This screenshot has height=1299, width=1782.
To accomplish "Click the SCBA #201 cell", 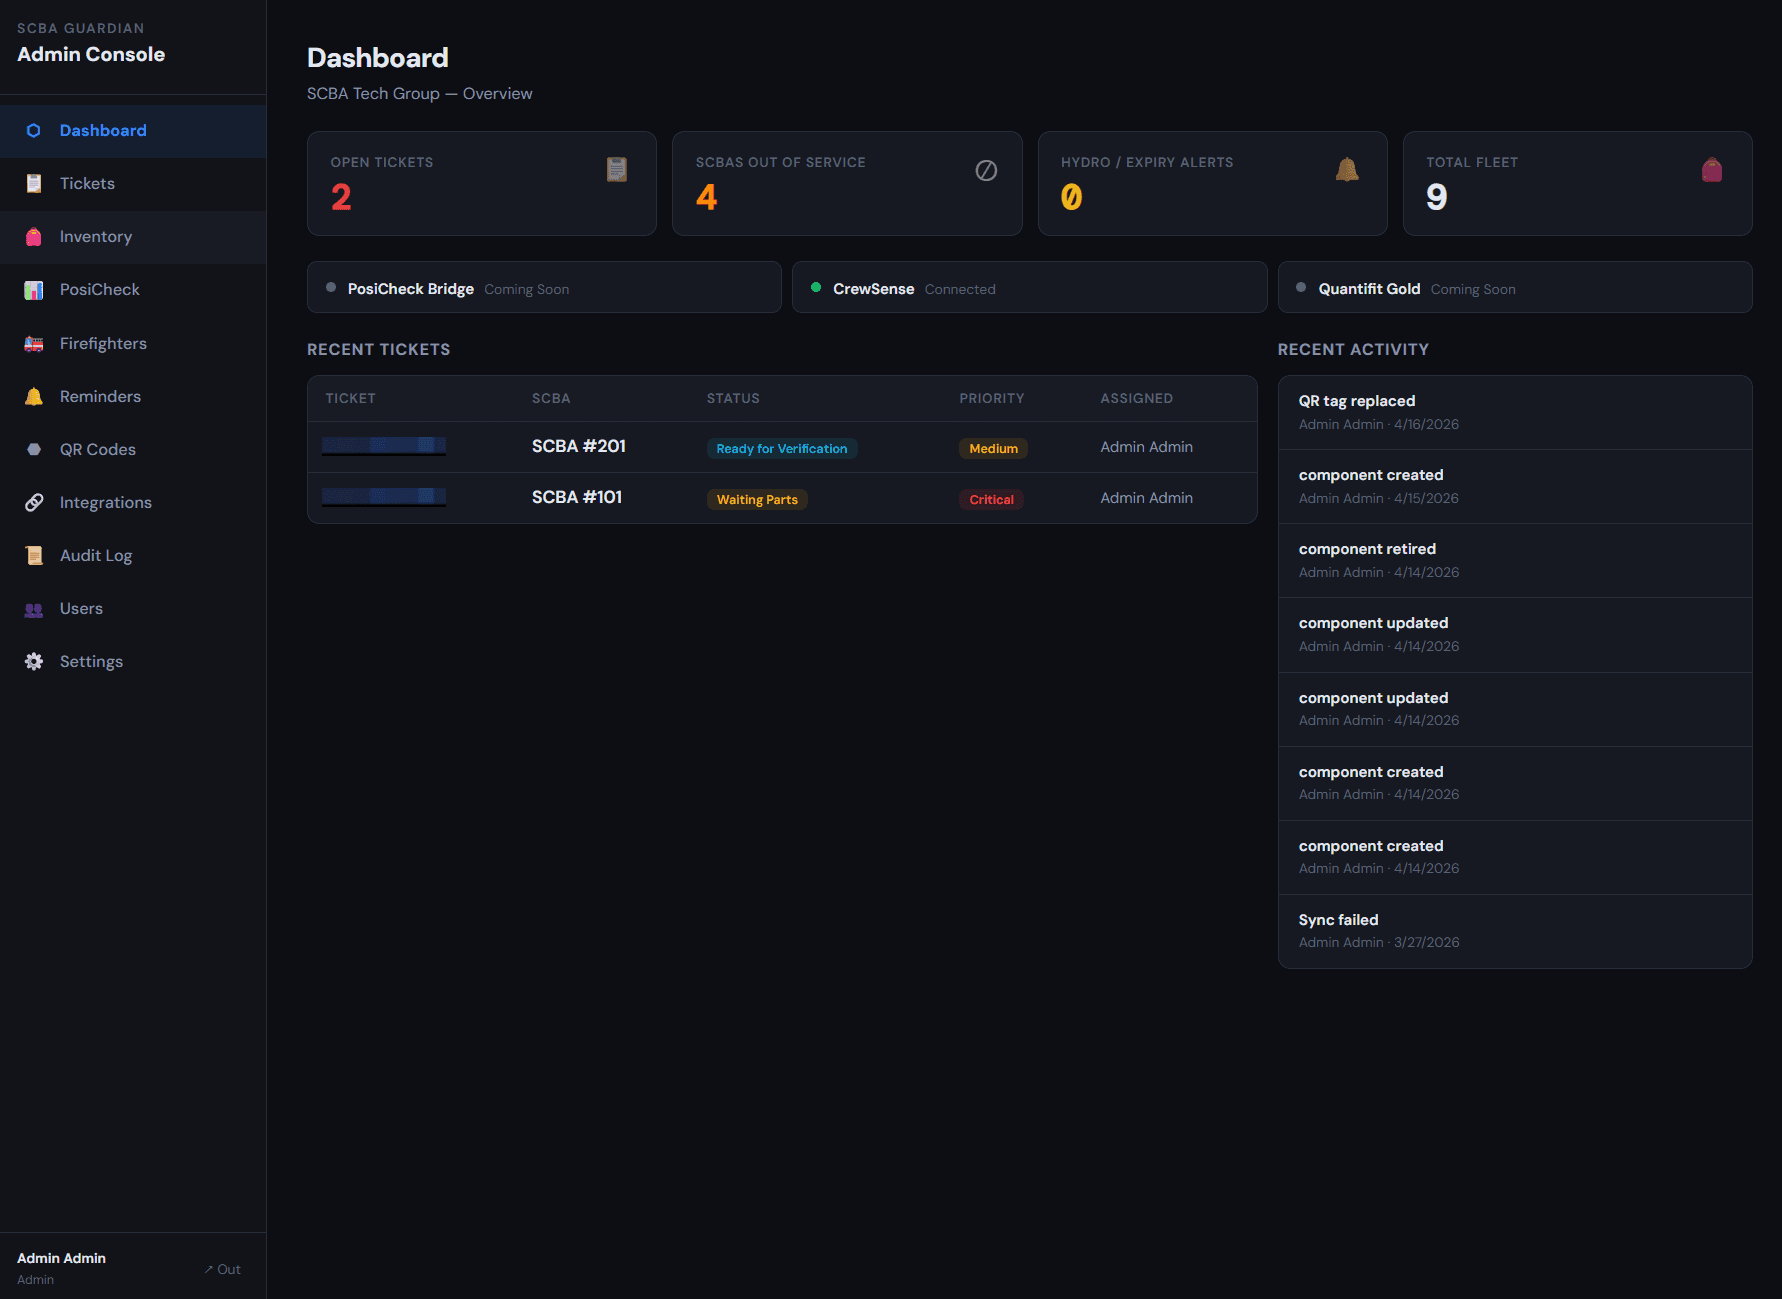I will tap(579, 446).
